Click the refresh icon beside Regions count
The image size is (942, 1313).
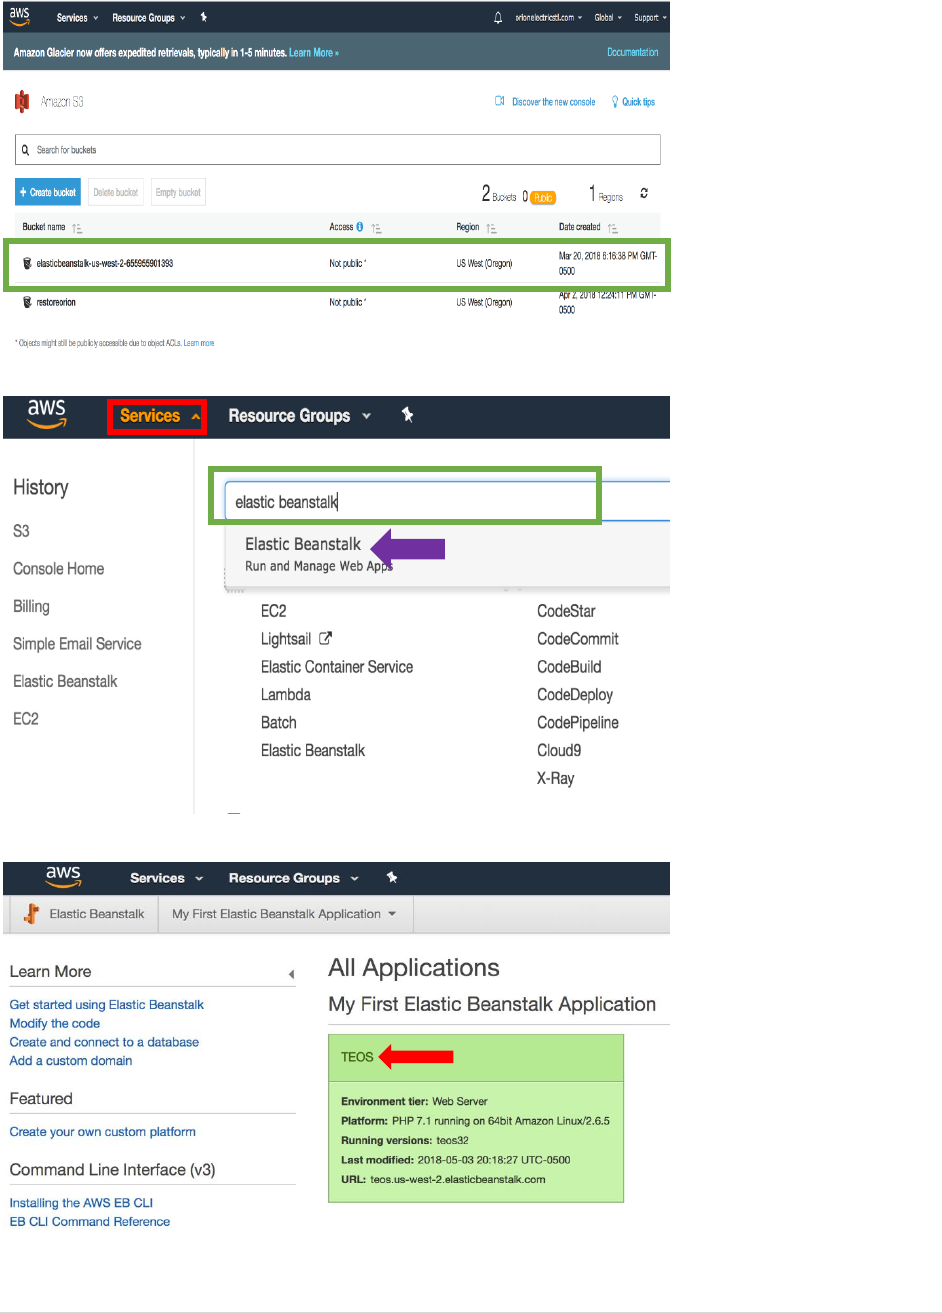point(645,193)
